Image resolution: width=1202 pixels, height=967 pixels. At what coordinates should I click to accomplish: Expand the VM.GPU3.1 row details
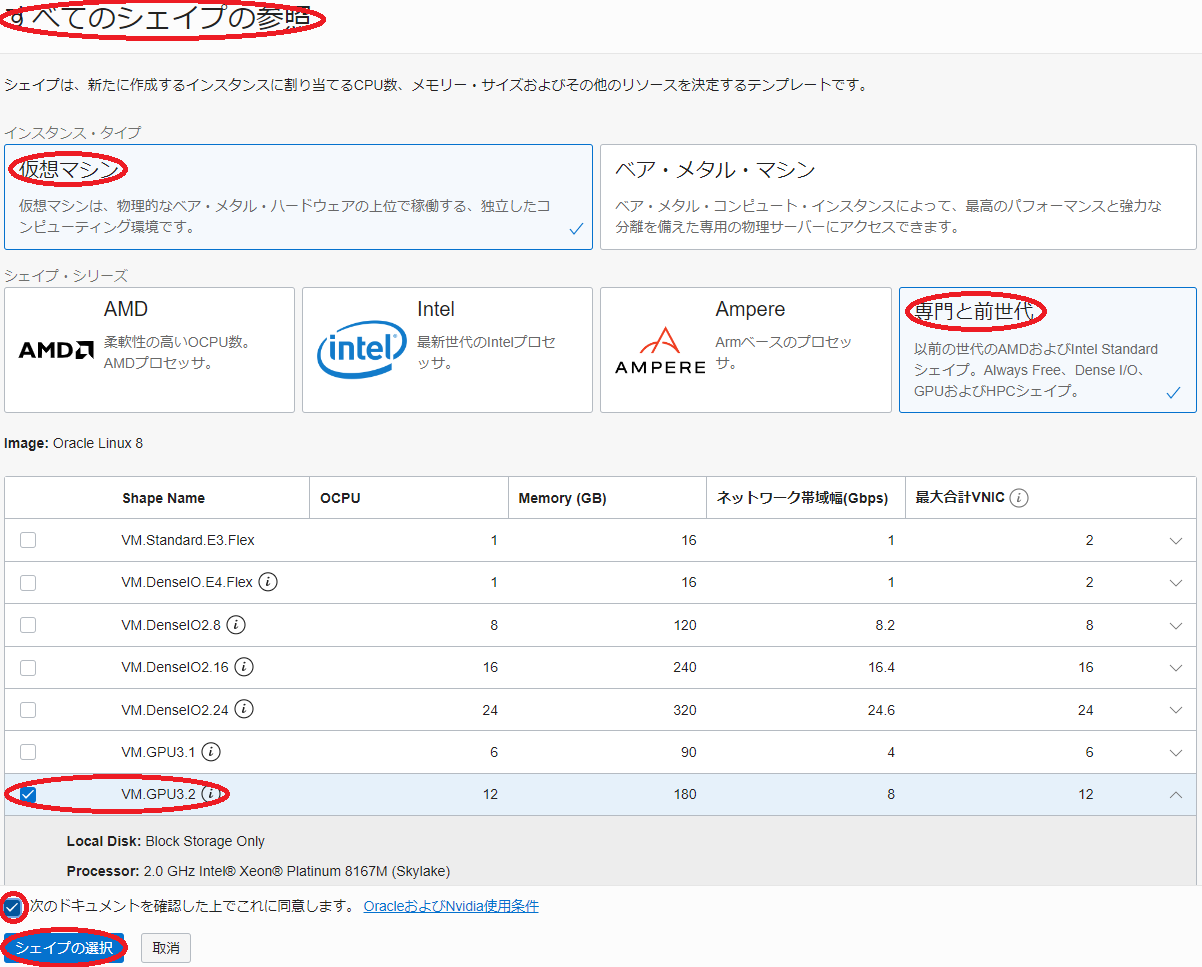tap(1175, 753)
